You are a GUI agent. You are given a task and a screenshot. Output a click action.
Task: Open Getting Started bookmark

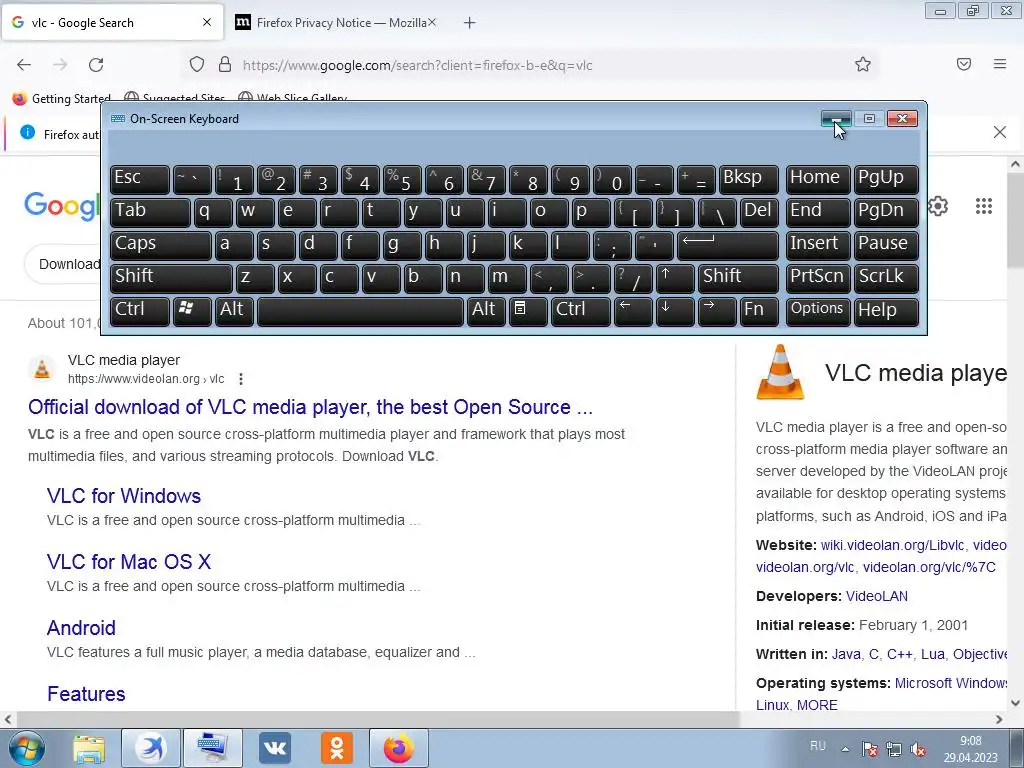tap(62, 99)
